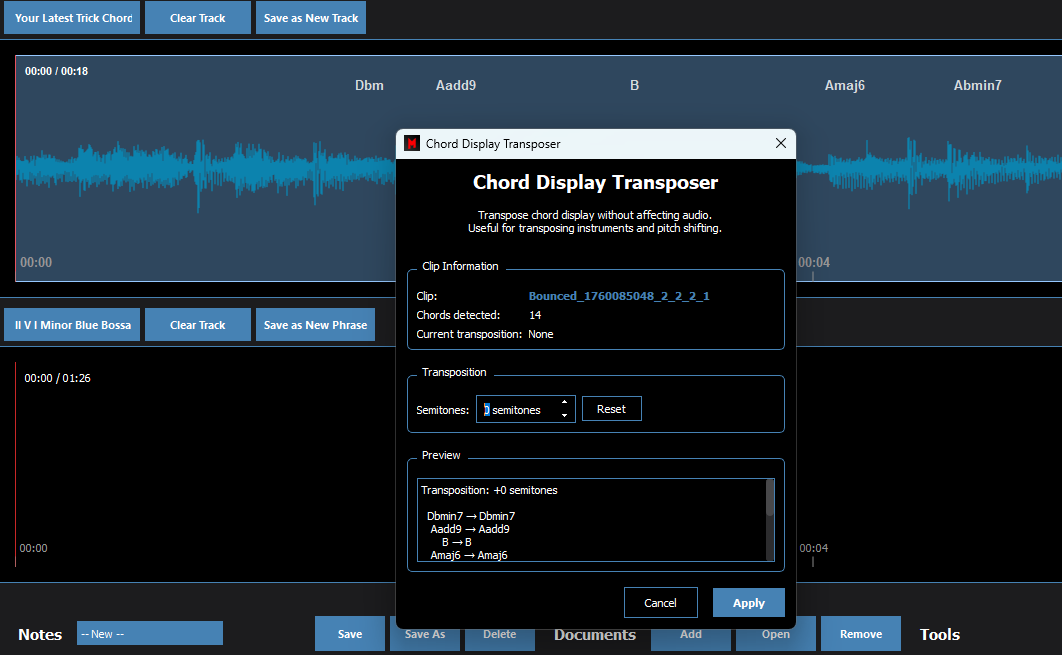Clear the top track
Screen dimensions: 1062x655
tap(197, 18)
